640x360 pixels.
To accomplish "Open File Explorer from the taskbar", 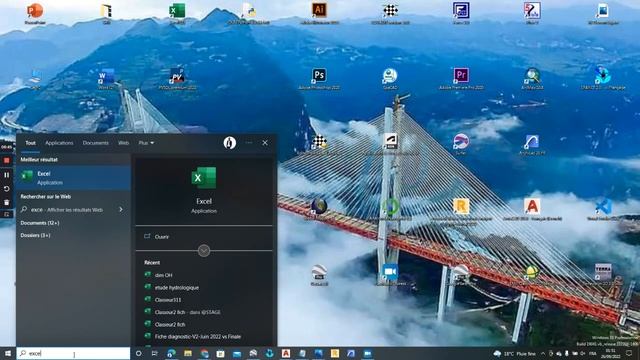I will pos(188,353).
